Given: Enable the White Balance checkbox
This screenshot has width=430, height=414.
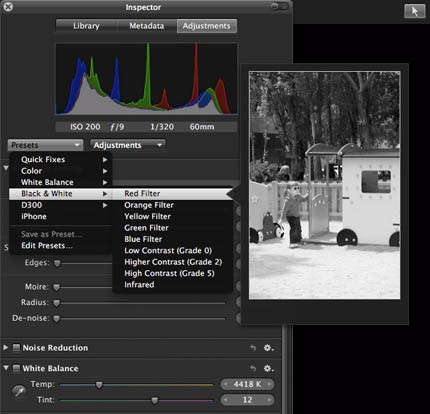Looking at the screenshot, I should coord(16,369).
